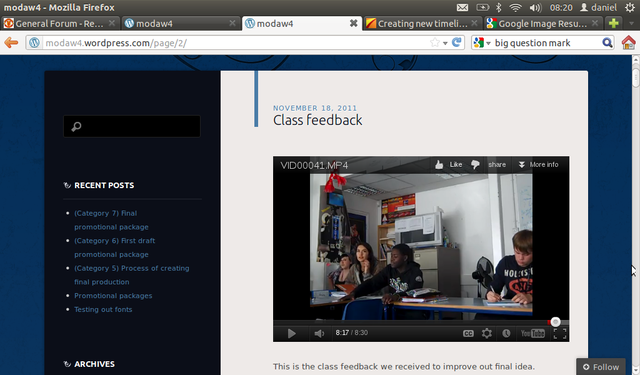Open the URL history dropdown arrow
The image size is (640, 375).
445,43
